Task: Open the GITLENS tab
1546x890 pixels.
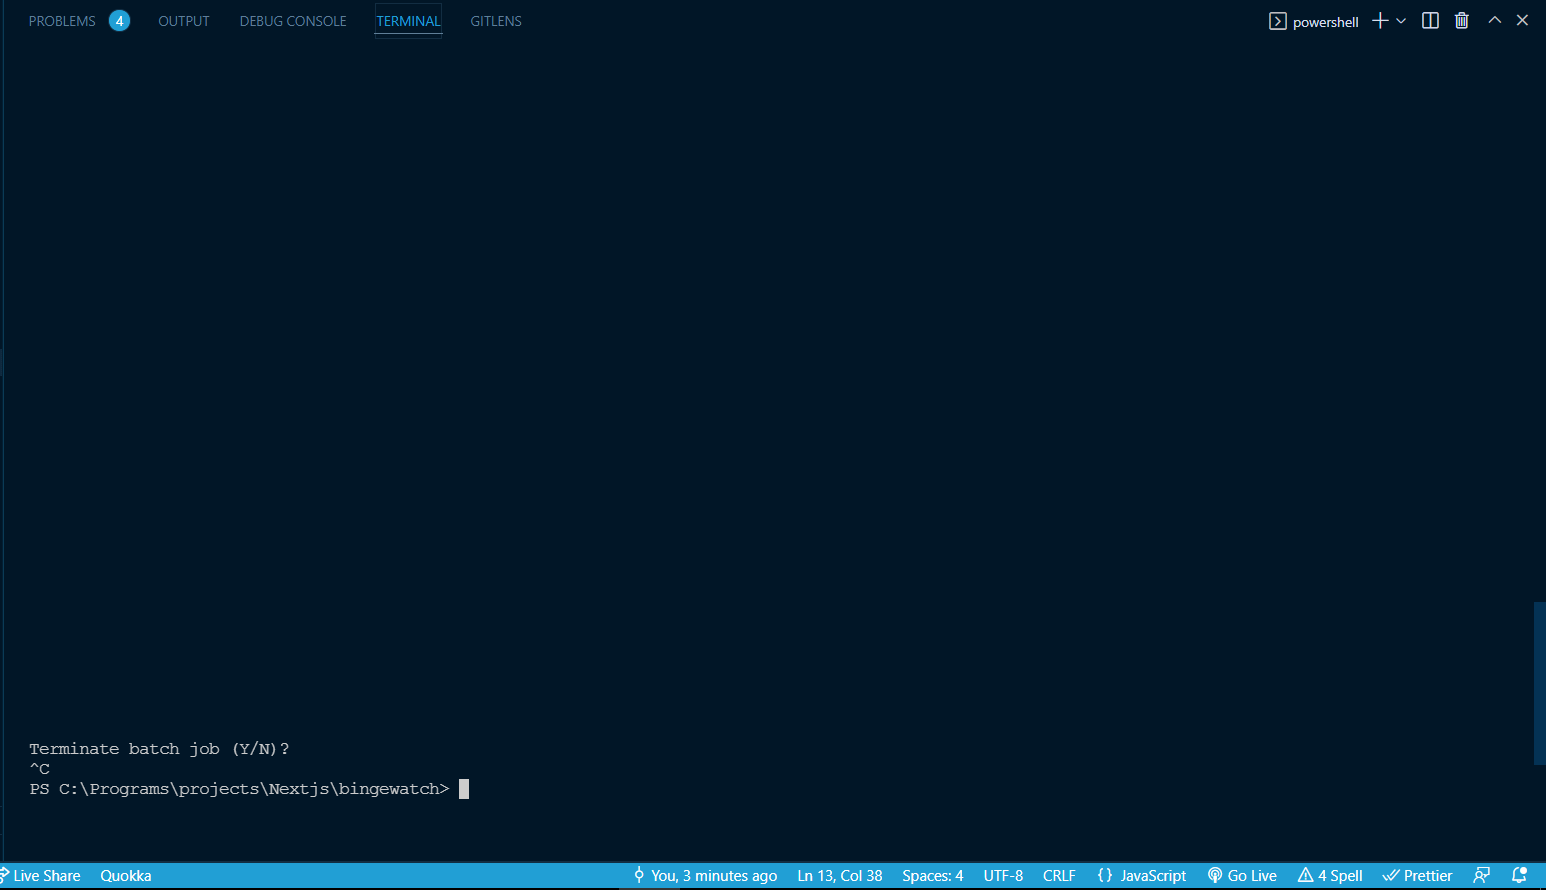Action: point(496,20)
